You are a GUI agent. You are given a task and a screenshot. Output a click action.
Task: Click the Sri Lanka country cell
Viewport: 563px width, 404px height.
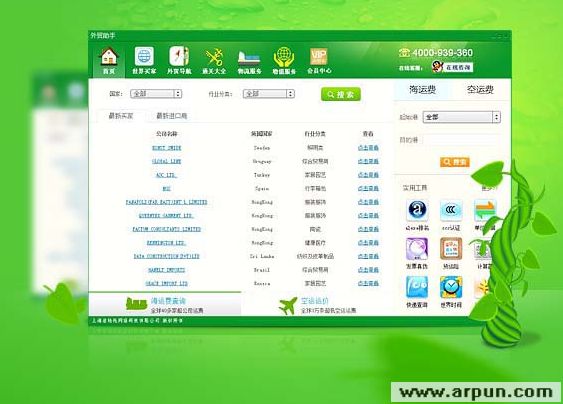tap(262, 256)
